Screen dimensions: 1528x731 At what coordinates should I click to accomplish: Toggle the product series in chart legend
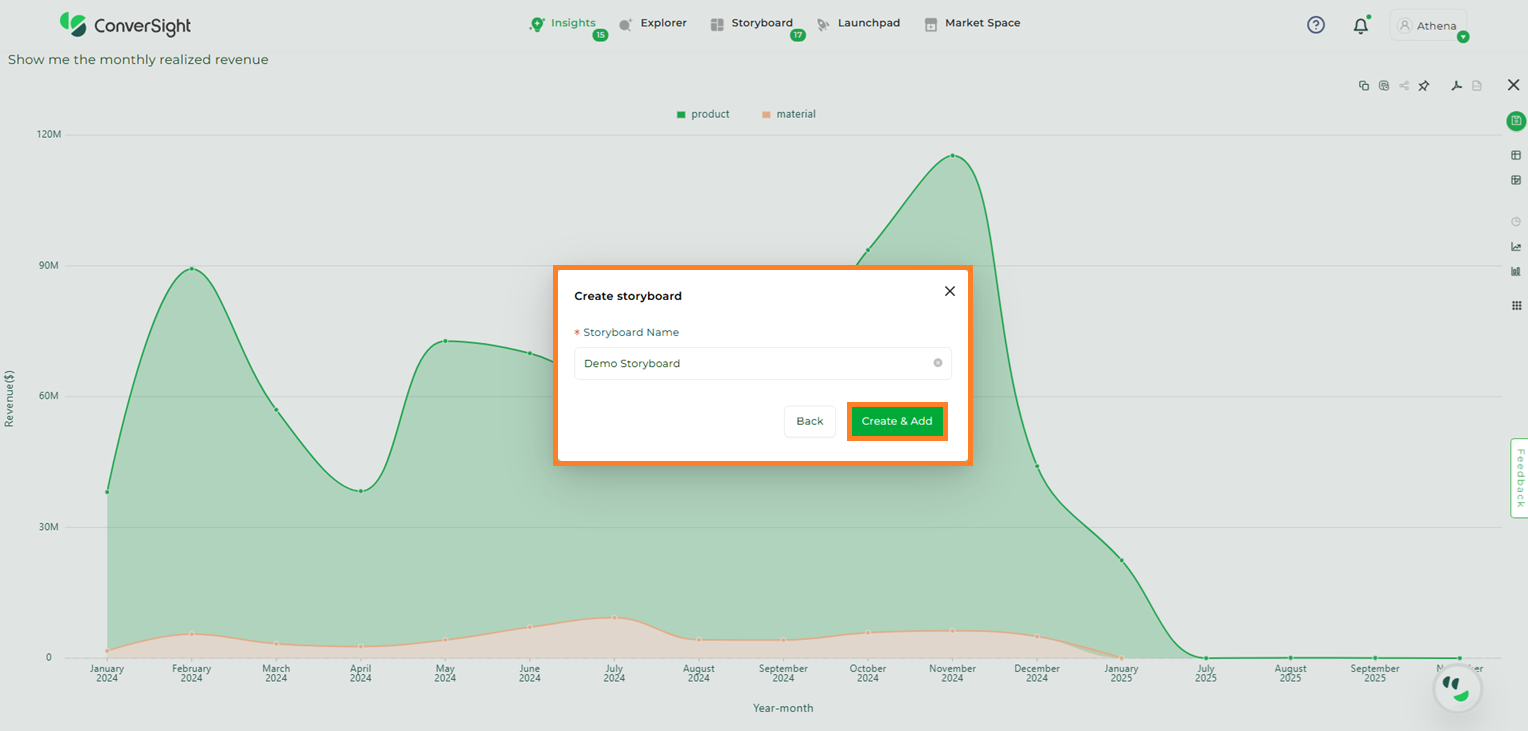coord(703,114)
